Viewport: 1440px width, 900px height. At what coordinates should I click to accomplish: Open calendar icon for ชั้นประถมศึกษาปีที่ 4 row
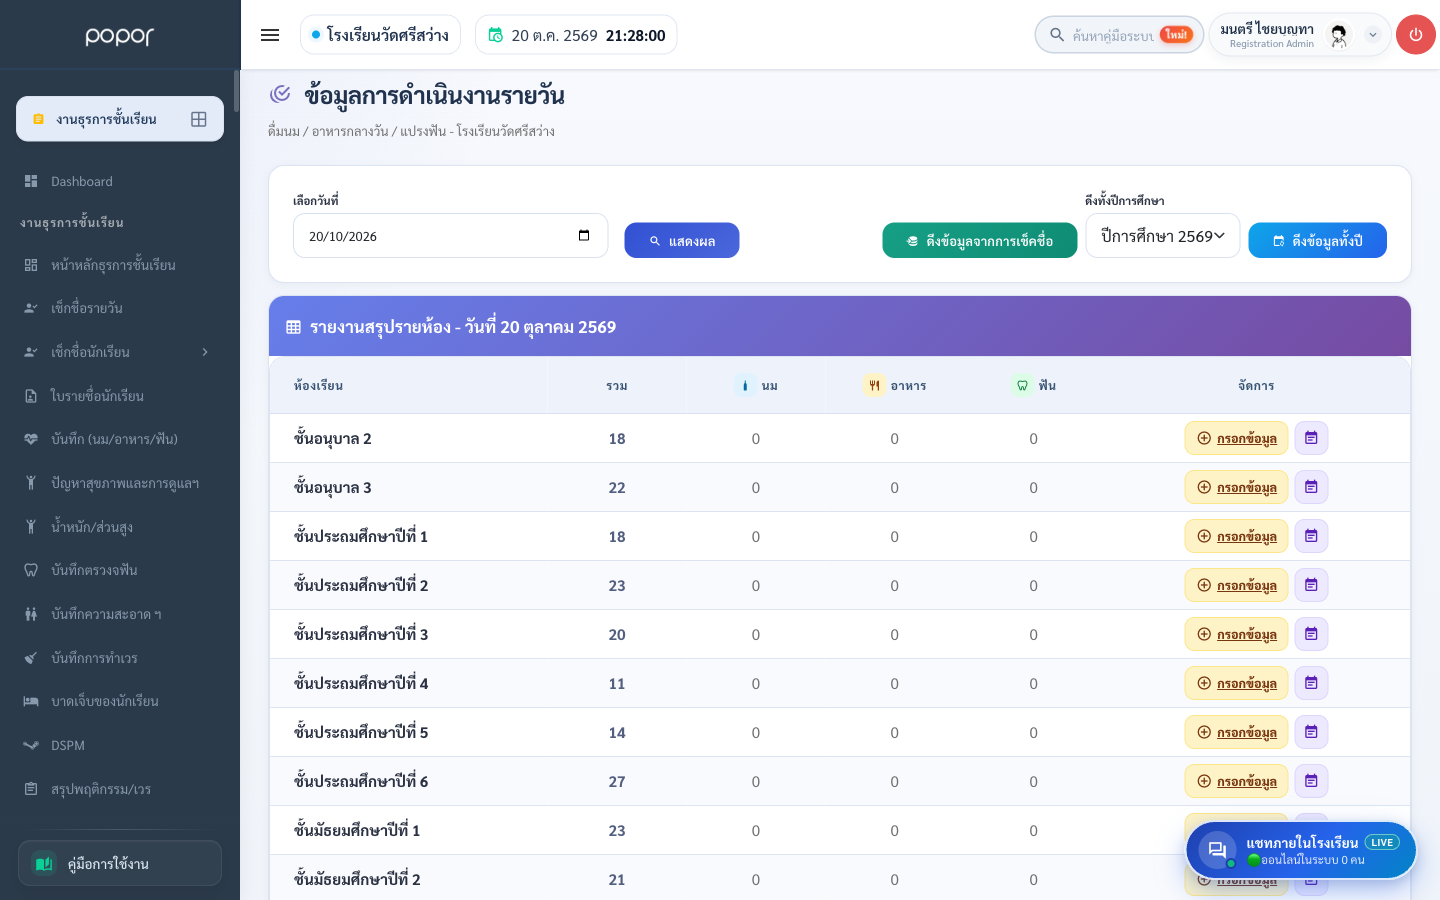point(1311,683)
